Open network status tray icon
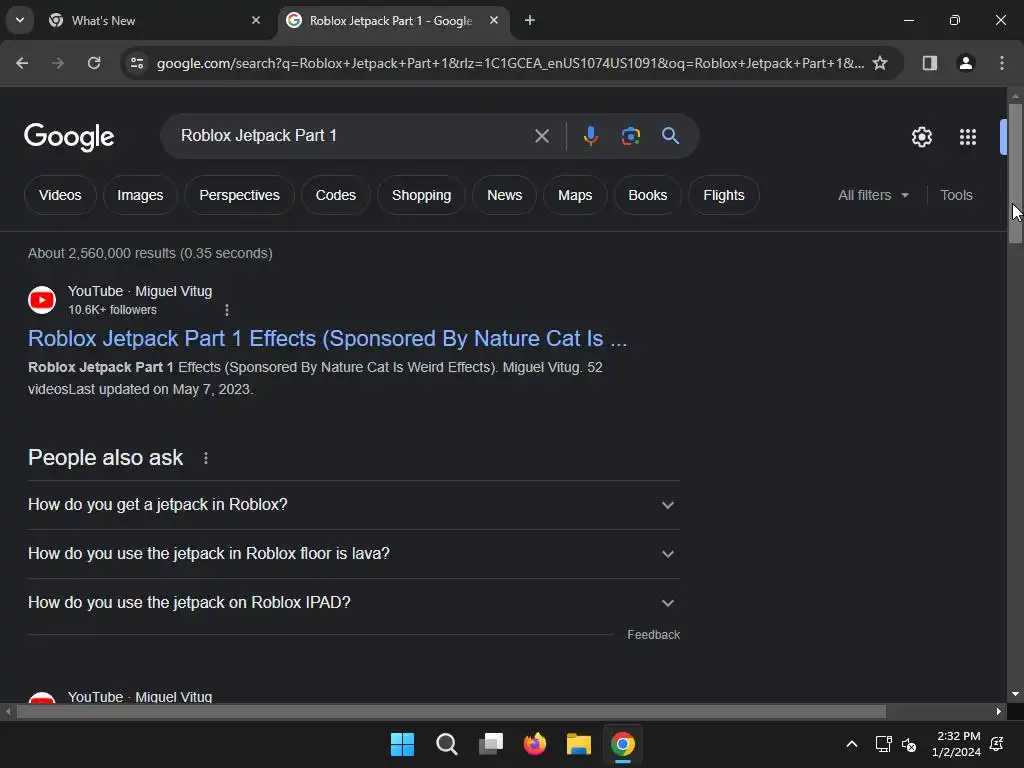 coord(883,744)
